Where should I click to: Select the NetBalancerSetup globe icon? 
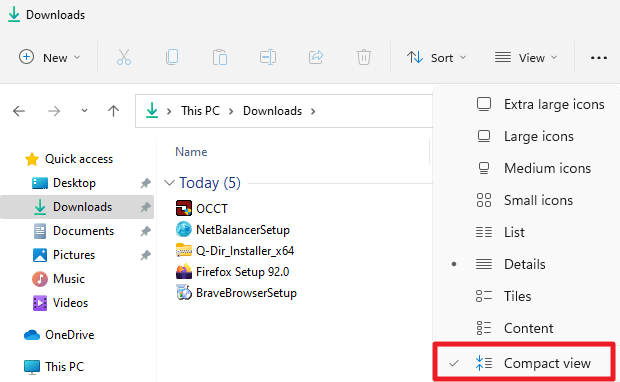coord(184,229)
